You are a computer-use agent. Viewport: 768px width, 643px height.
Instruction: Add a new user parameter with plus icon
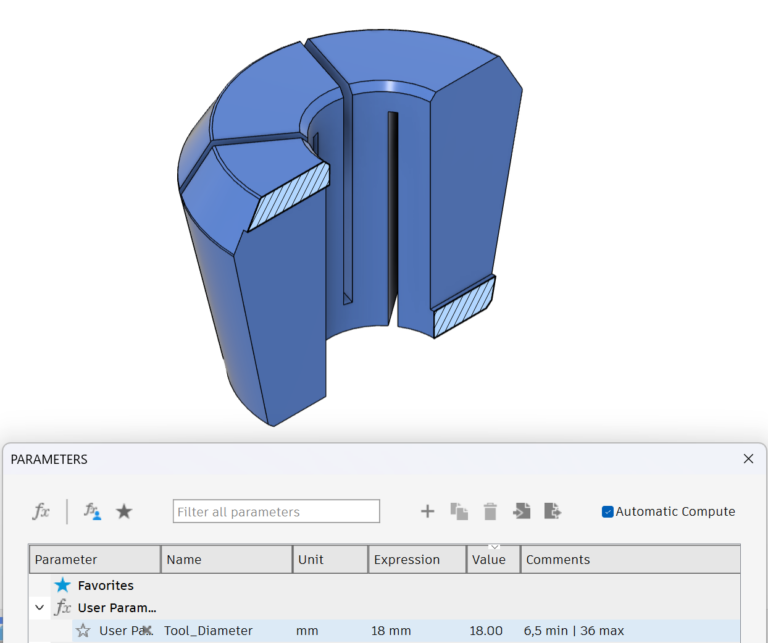tap(427, 511)
